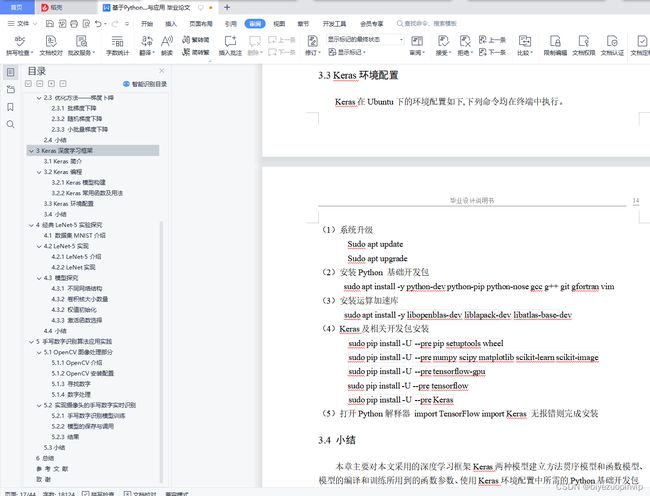The height and width of the screenshot is (496, 650).
Task: Collapse the 2.3 梯度下降 outline section
Action: click(39, 98)
